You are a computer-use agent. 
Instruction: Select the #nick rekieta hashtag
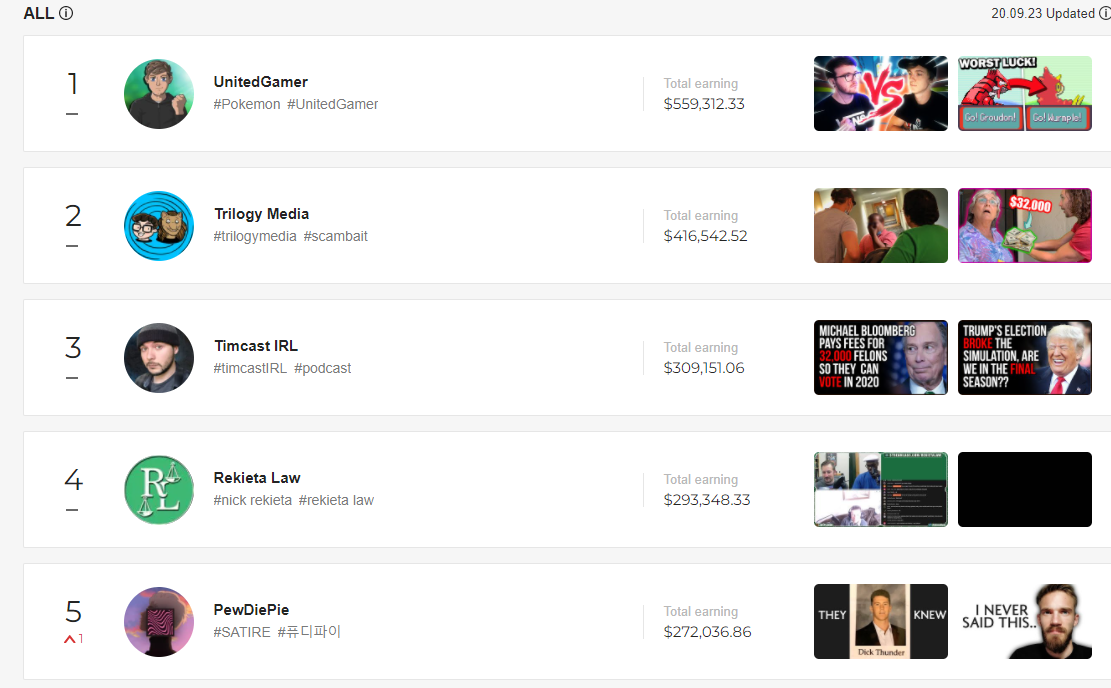tap(252, 500)
